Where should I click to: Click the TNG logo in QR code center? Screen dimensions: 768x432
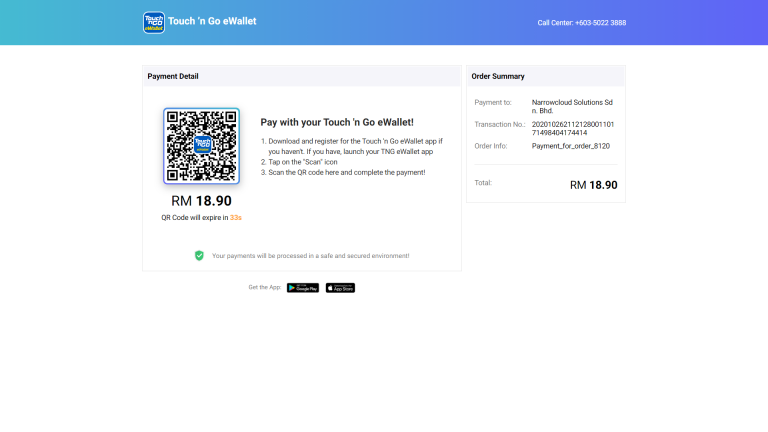pos(202,145)
